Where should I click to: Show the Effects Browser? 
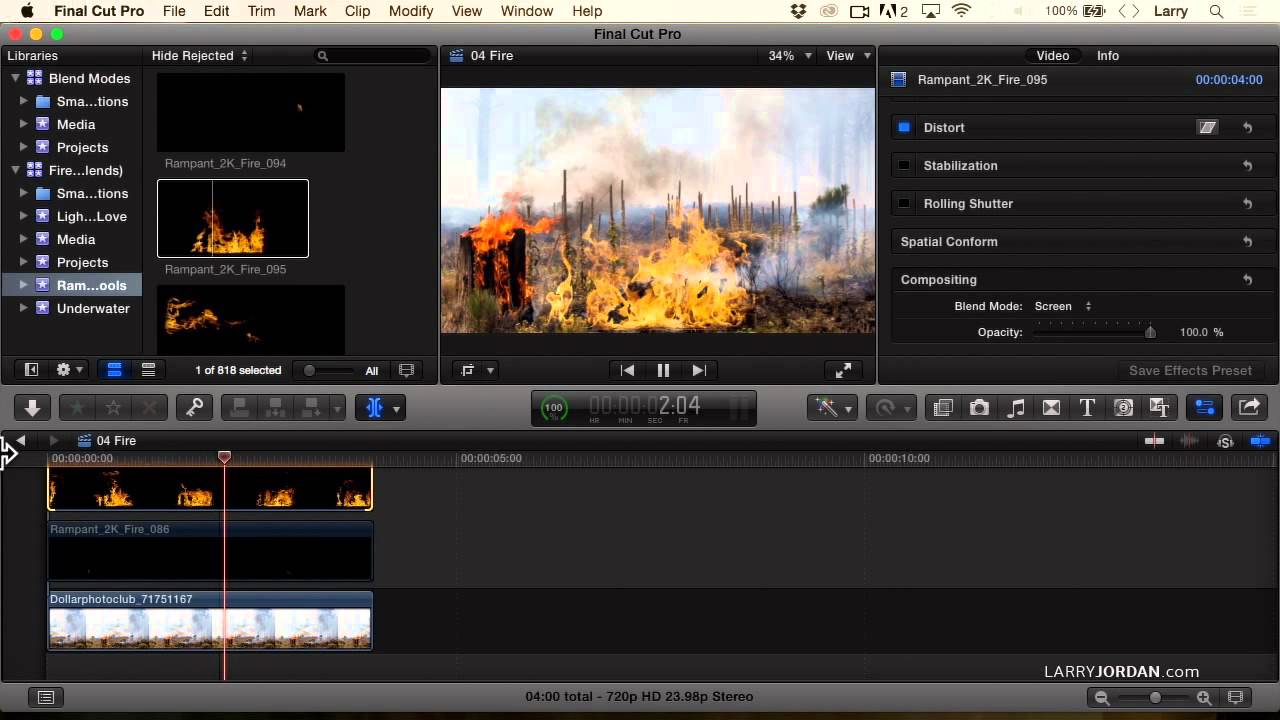942,407
